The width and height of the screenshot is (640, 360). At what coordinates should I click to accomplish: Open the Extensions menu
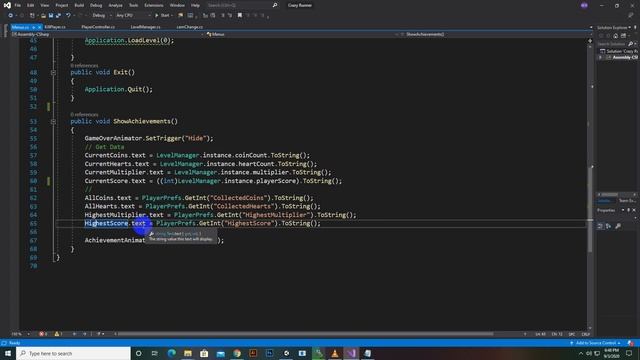click(x=154, y=5)
